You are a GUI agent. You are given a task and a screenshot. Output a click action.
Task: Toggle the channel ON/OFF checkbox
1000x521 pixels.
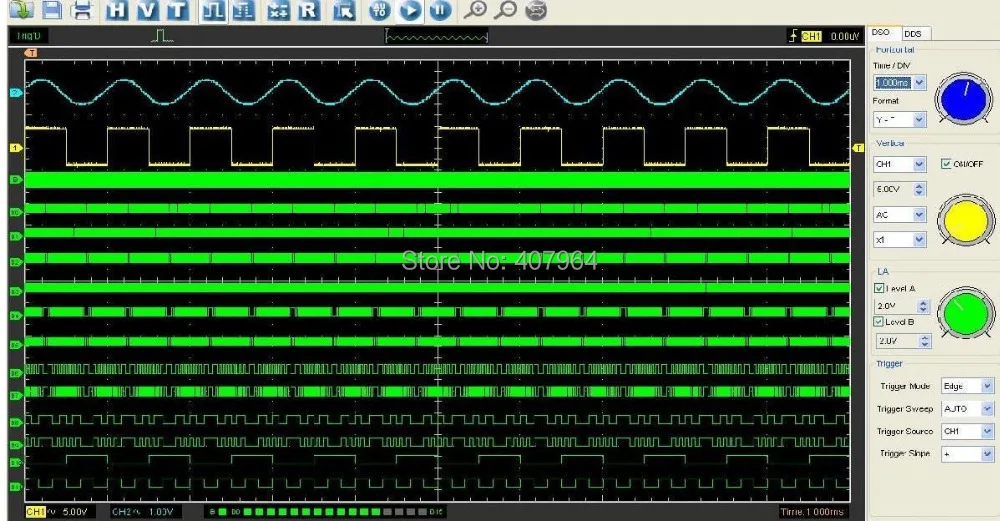[x=947, y=164]
